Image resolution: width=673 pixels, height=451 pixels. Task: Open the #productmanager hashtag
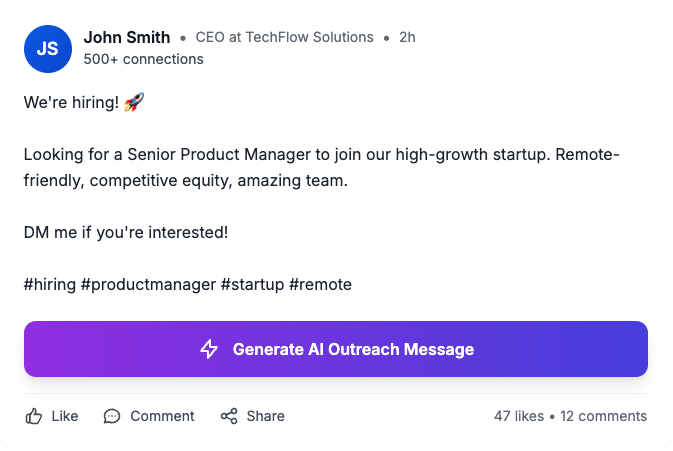[x=149, y=285]
